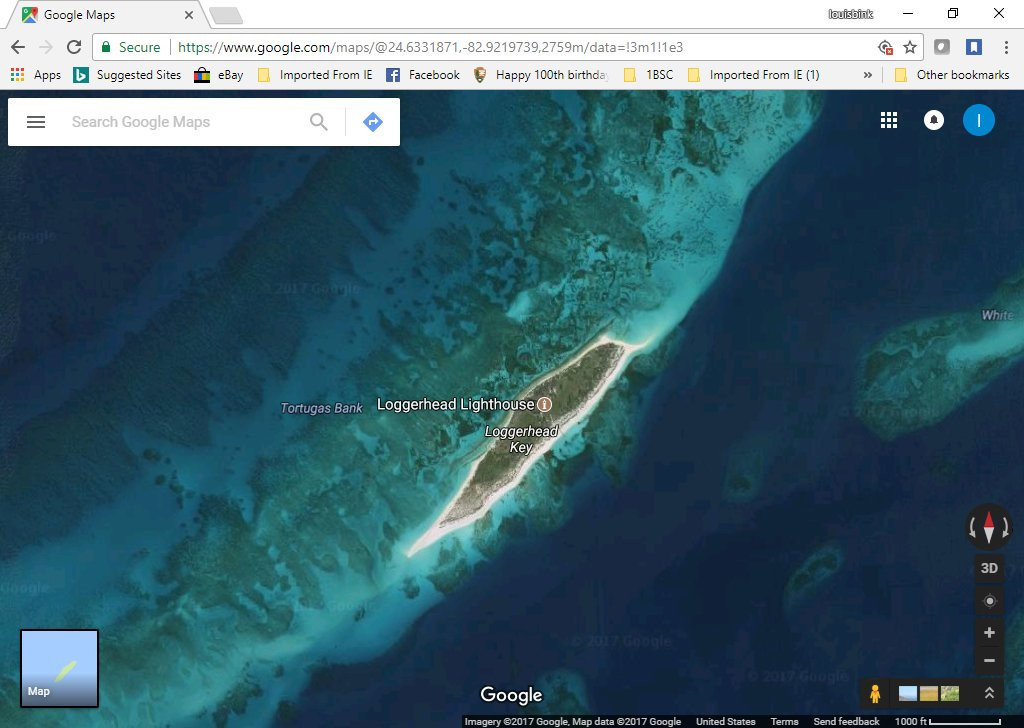
Task: Click the search magnifier icon
Action: tap(318, 122)
